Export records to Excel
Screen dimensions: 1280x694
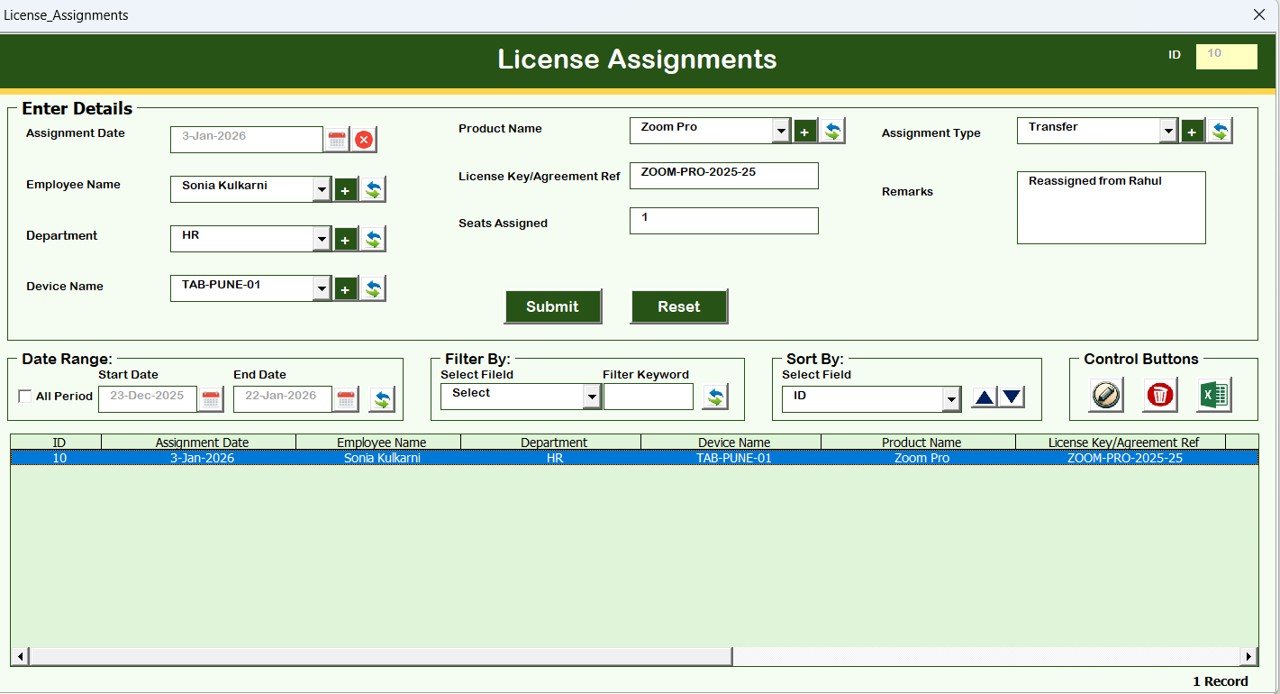tap(1213, 395)
